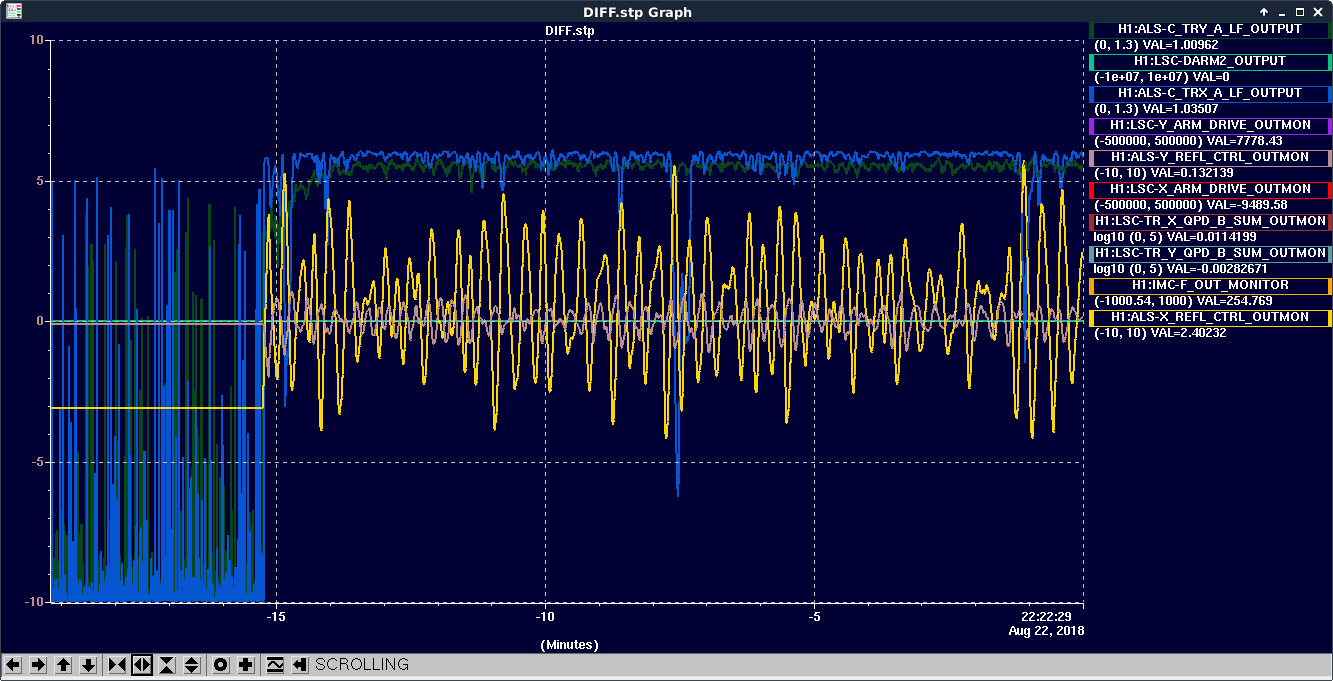1333x681 pixels.
Task: Zoom out horizontally with the outward-triangles icon
Action: click(x=142, y=665)
